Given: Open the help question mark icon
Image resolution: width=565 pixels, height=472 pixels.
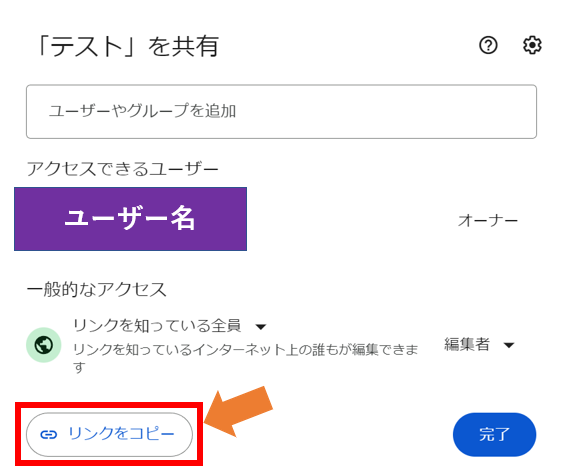Looking at the screenshot, I should point(488,45).
